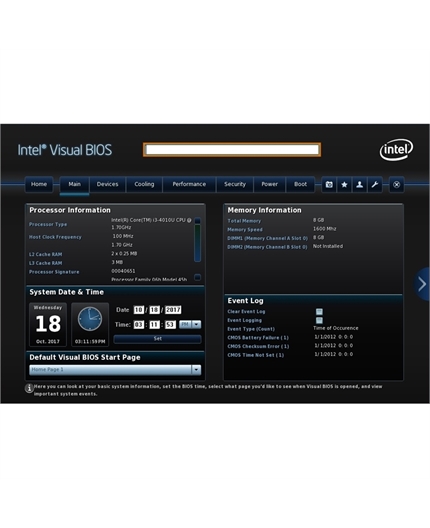The width and height of the screenshot is (430, 528).
Task: Click the time seconds field
Action: (170, 325)
